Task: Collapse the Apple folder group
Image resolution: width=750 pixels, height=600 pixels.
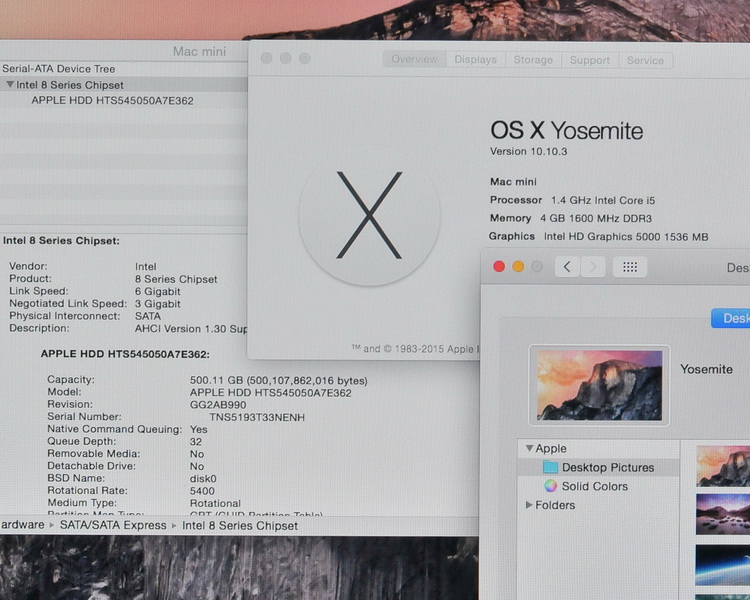Action: click(x=529, y=448)
